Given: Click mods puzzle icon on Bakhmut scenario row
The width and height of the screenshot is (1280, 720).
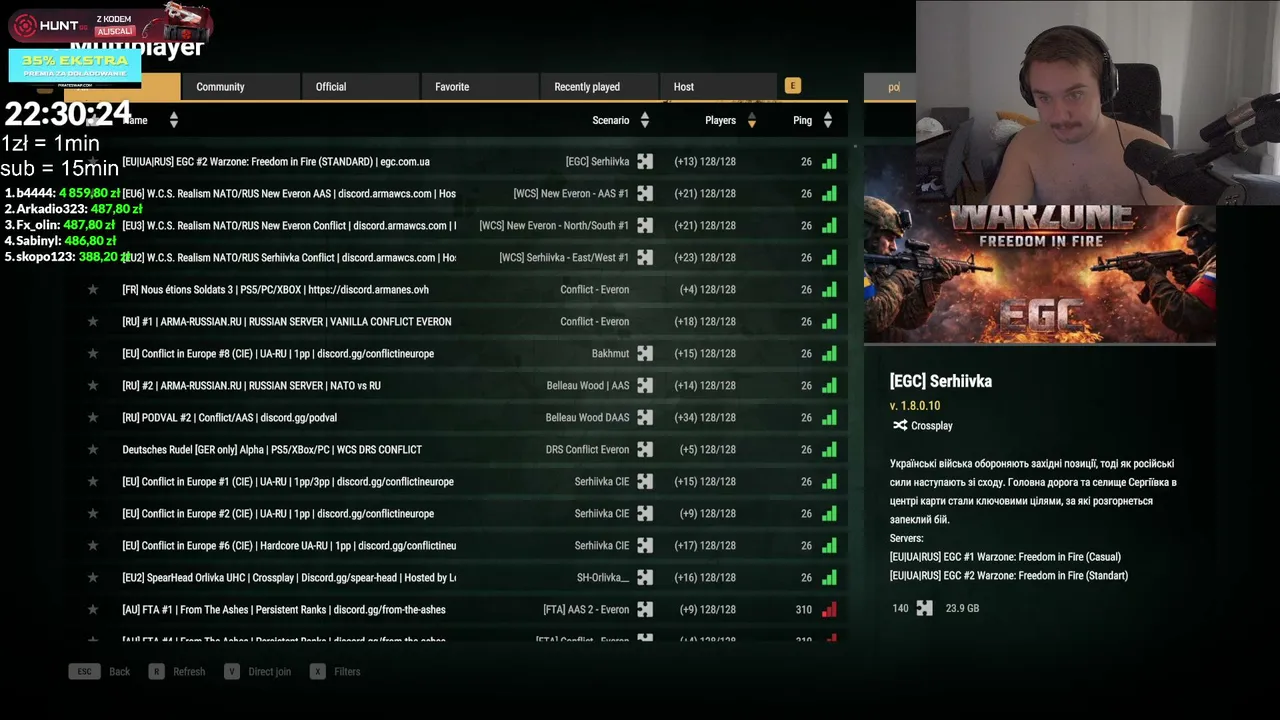Looking at the screenshot, I should 645,354.
